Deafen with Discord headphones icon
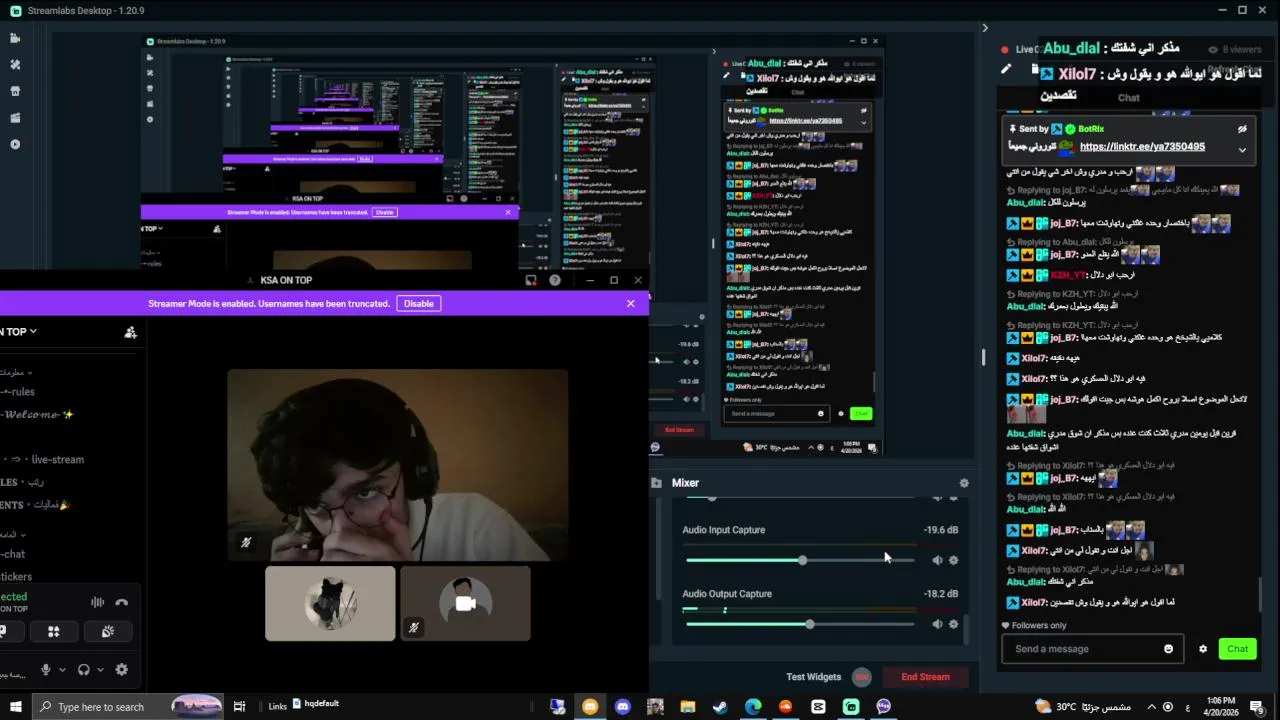The image size is (1280, 720). (84, 669)
